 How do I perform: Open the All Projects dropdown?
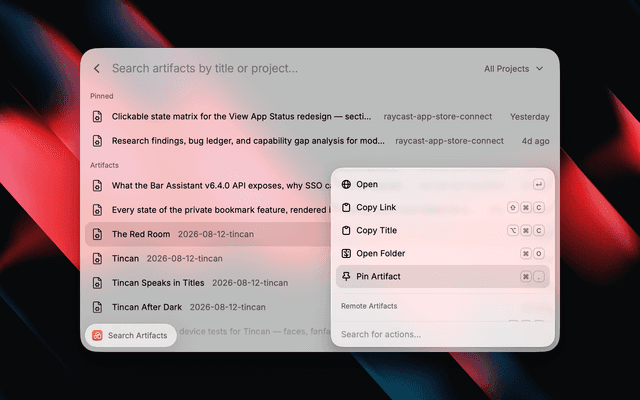(x=513, y=69)
